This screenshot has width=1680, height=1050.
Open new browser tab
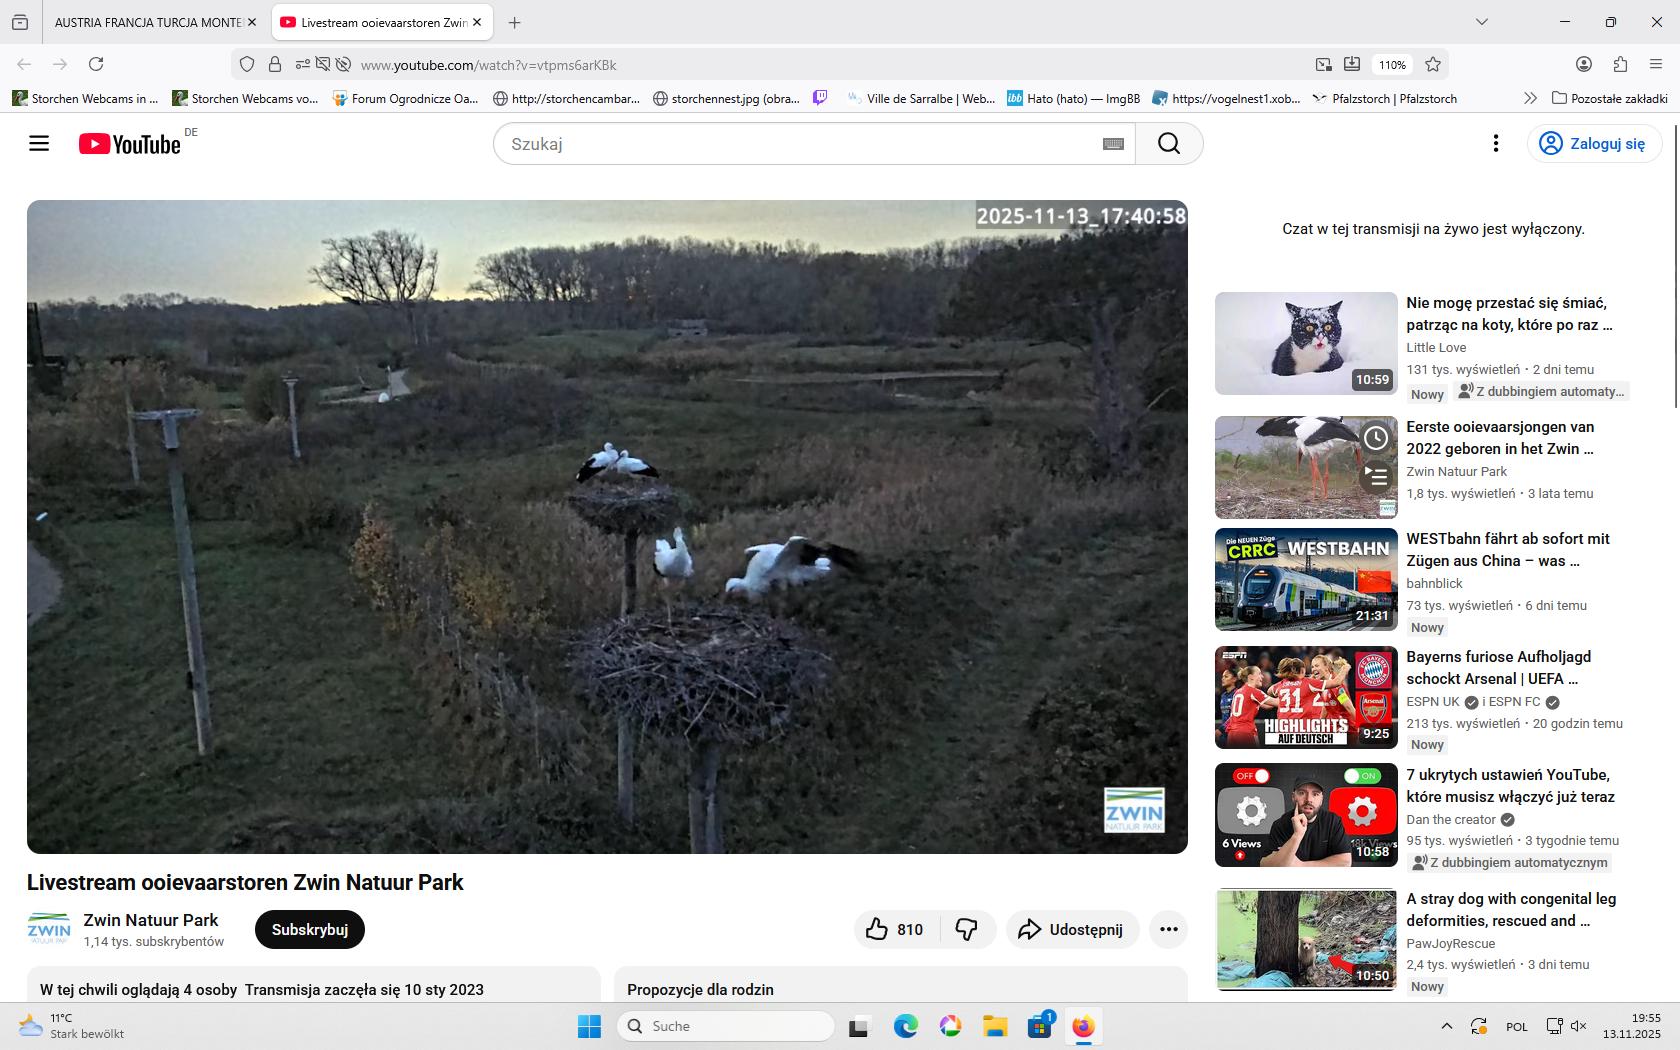(x=514, y=22)
